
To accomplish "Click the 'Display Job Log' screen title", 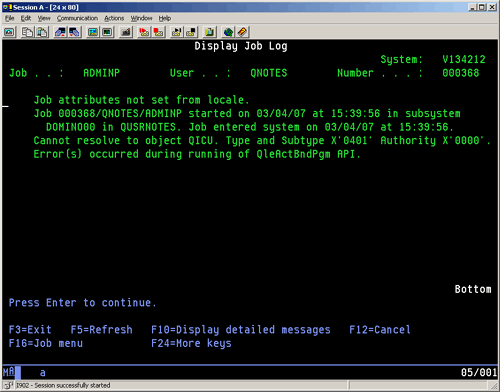I will coord(241,46).
